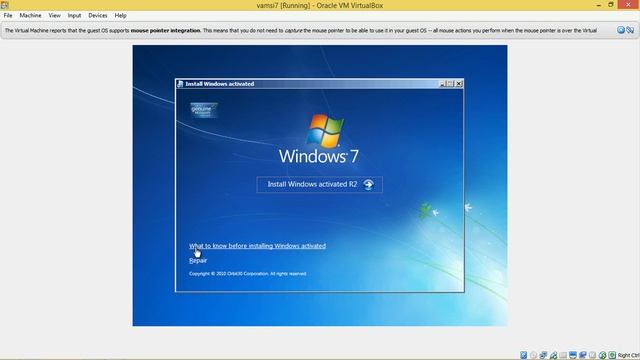Open the File menu
Screen dimensions: 640x360
coord(8,16)
